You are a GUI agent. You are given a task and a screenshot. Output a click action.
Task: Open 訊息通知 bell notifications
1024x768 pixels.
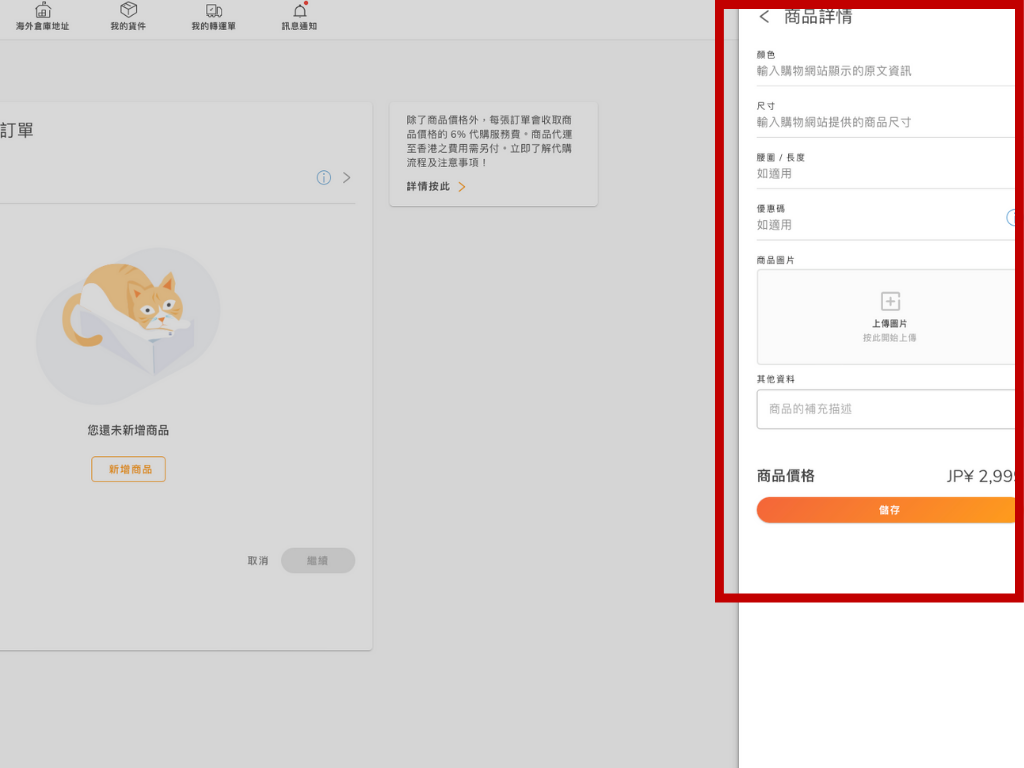299,11
